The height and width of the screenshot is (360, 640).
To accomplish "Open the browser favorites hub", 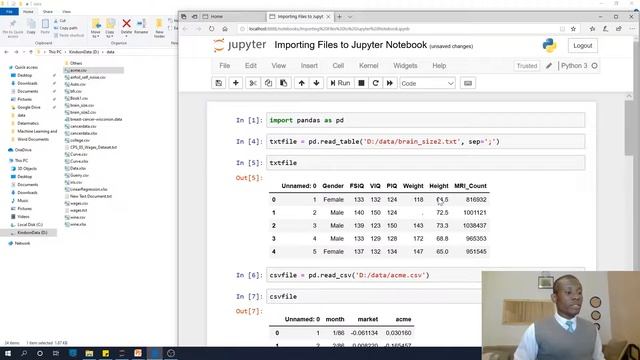I will 592,29.
